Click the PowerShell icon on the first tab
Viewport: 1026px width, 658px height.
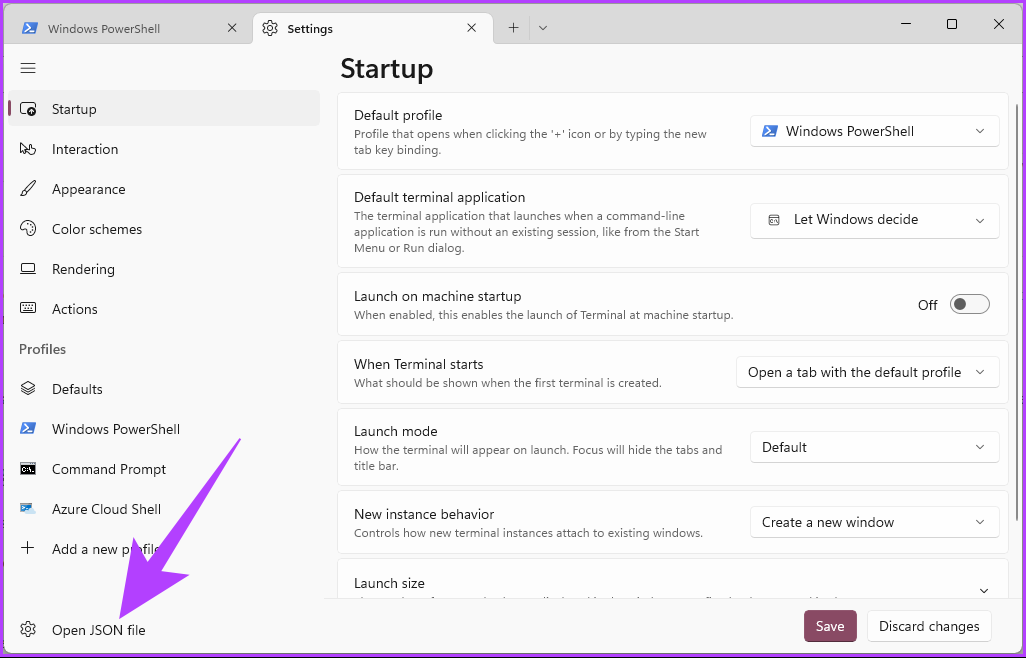[x=29, y=28]
